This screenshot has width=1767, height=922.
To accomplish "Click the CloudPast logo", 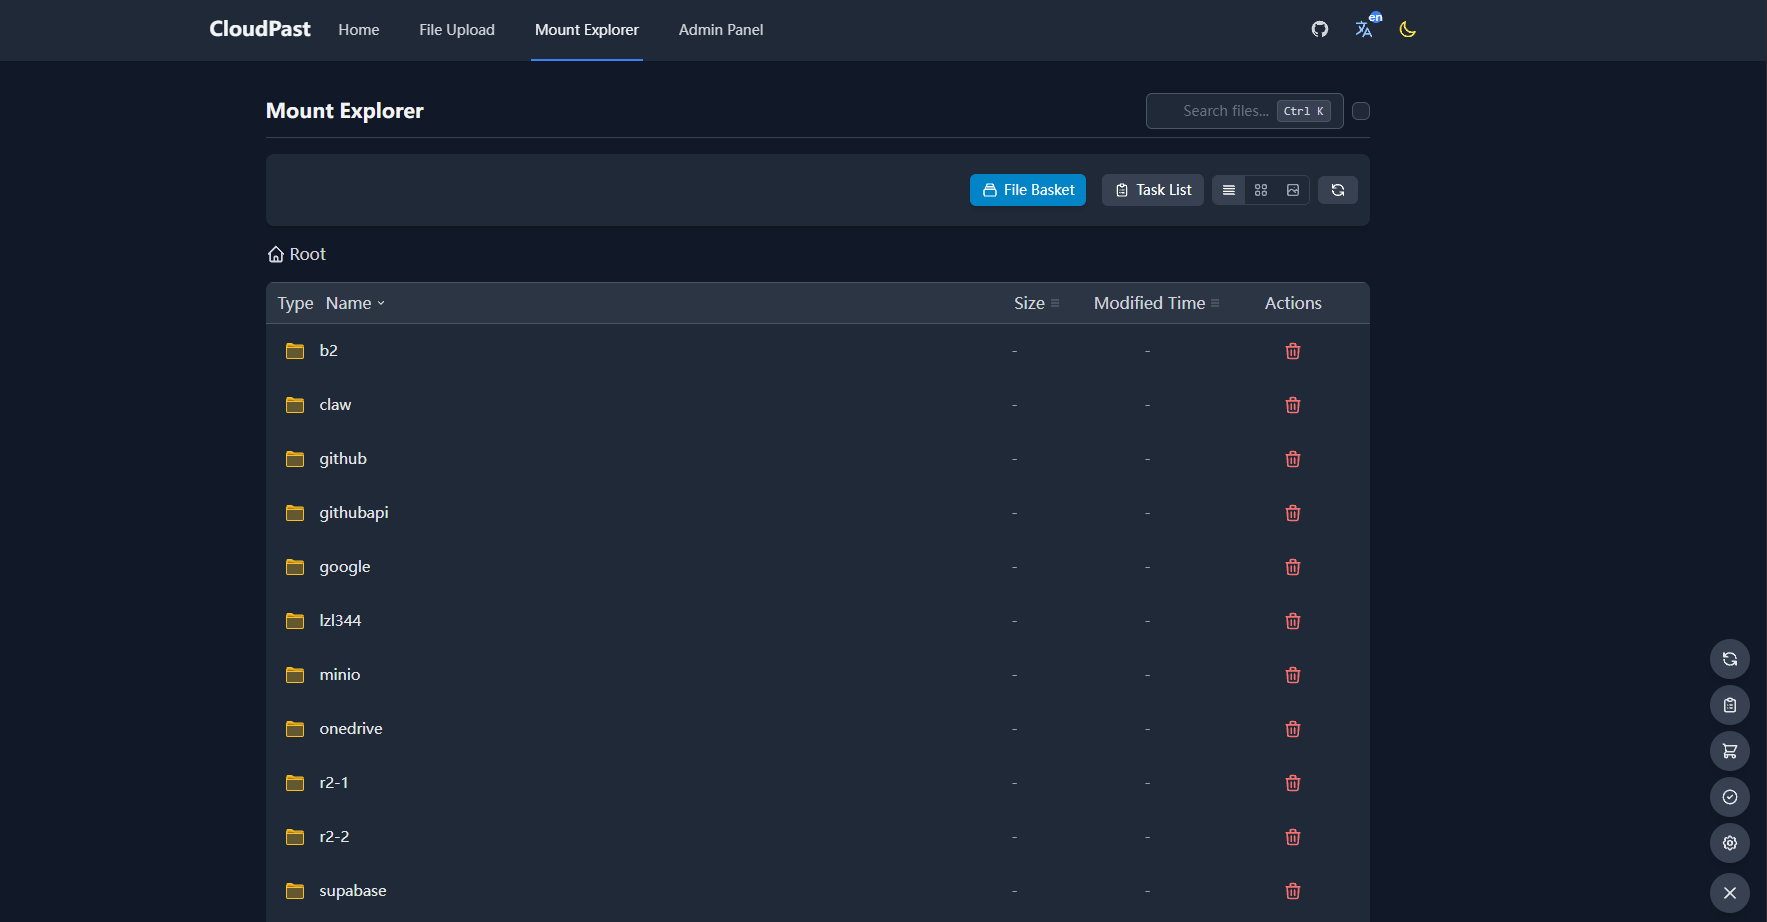I will pos(260,29).
